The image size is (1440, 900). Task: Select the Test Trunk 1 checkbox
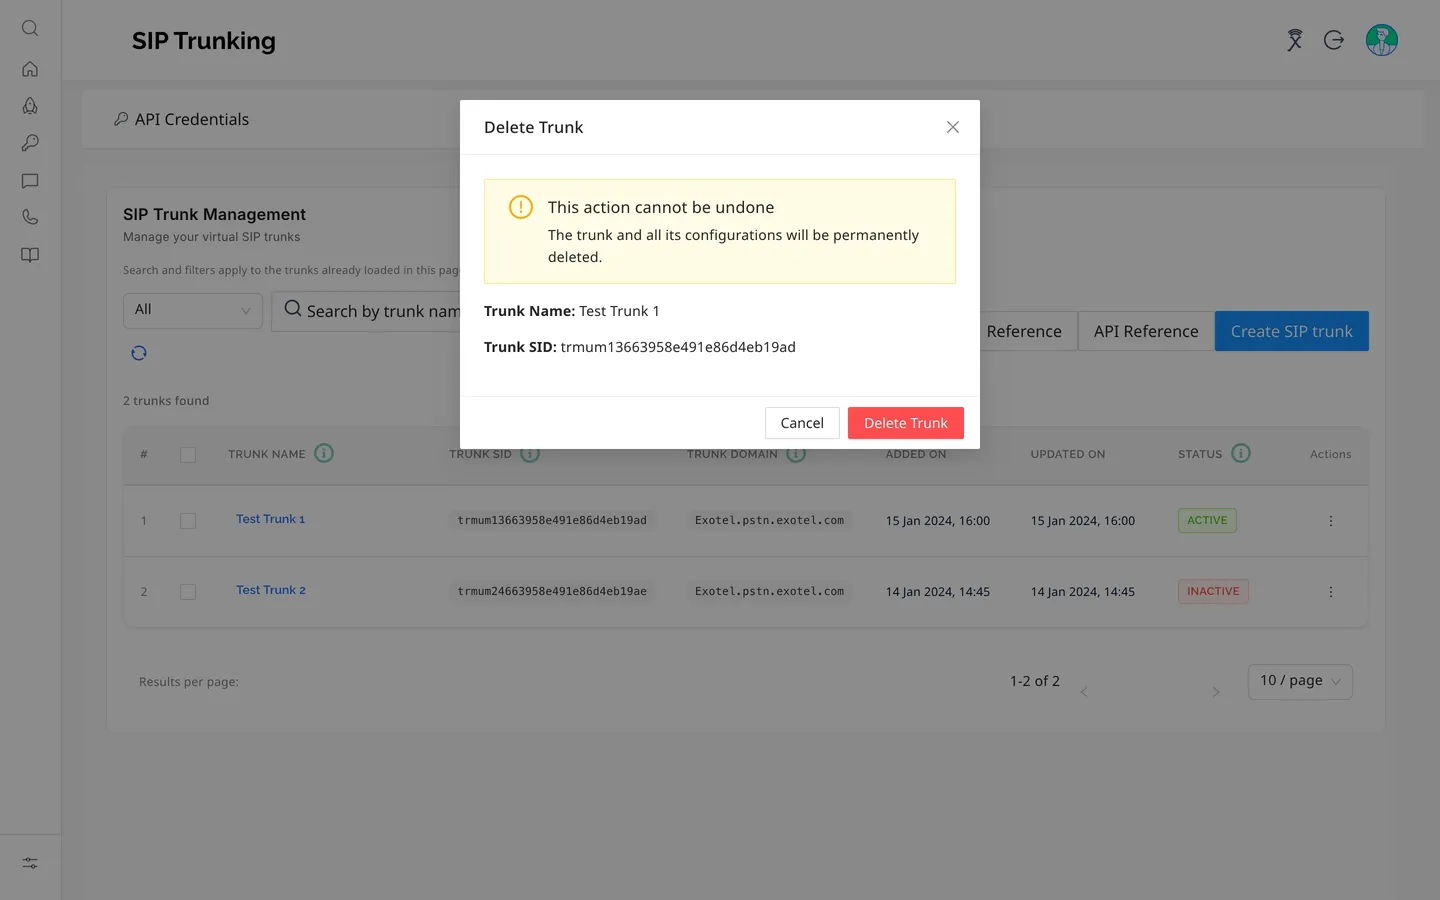[x=188, y=521]
